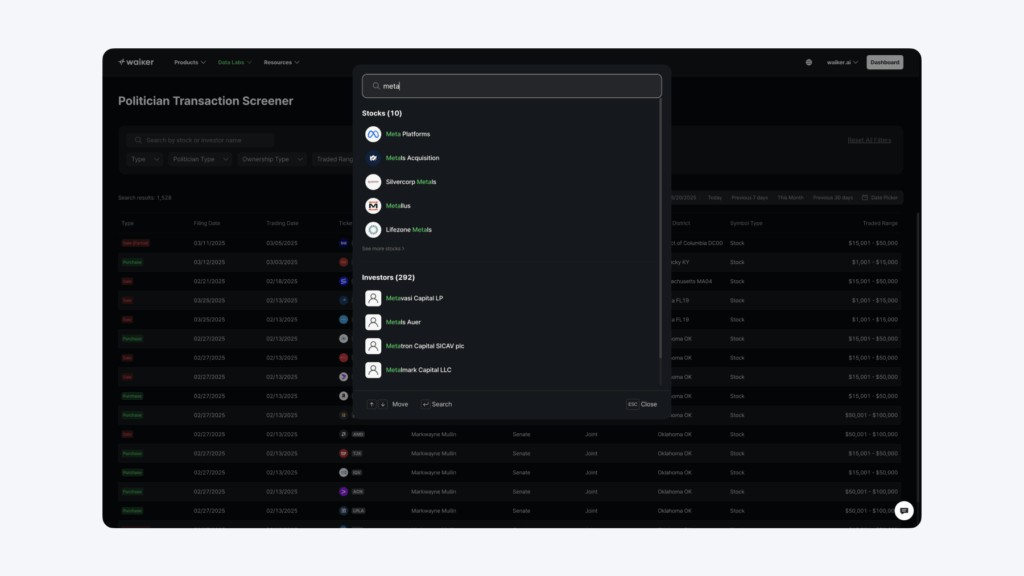Screen dimensions: 1024x576
Task: Click the Filing Date column header
Action: pos(206,223)
